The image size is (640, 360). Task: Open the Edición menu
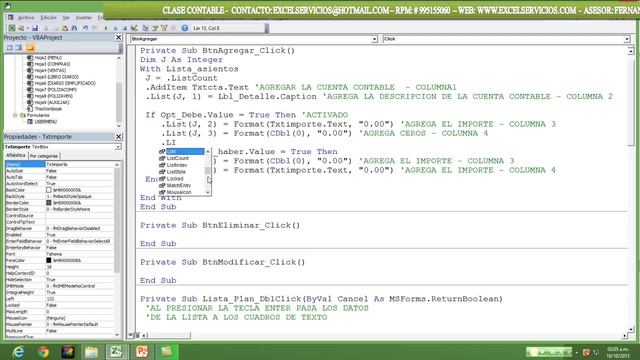pyautogui.click(x=48, y=18)
